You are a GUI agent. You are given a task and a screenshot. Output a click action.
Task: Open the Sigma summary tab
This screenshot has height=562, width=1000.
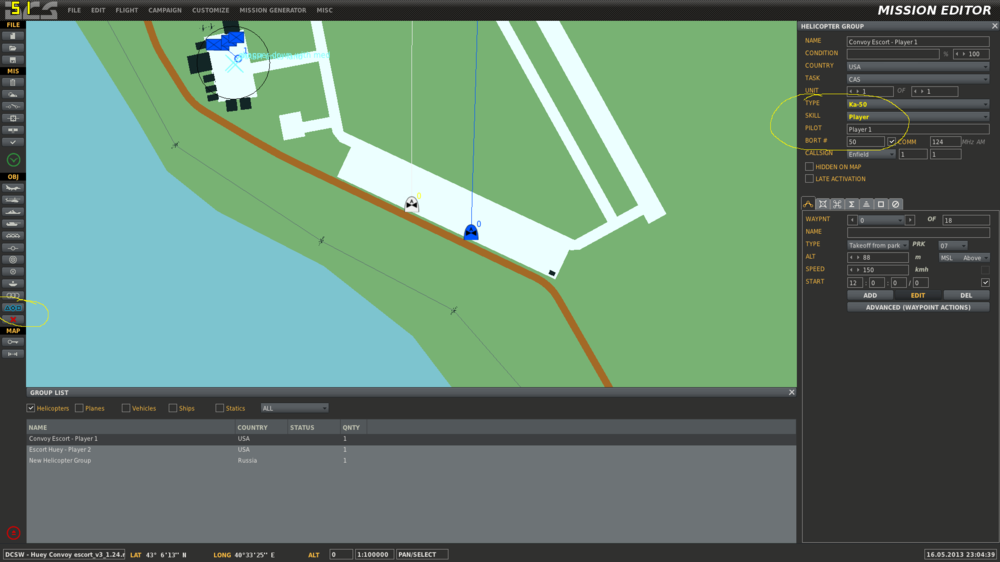point(851,204)
